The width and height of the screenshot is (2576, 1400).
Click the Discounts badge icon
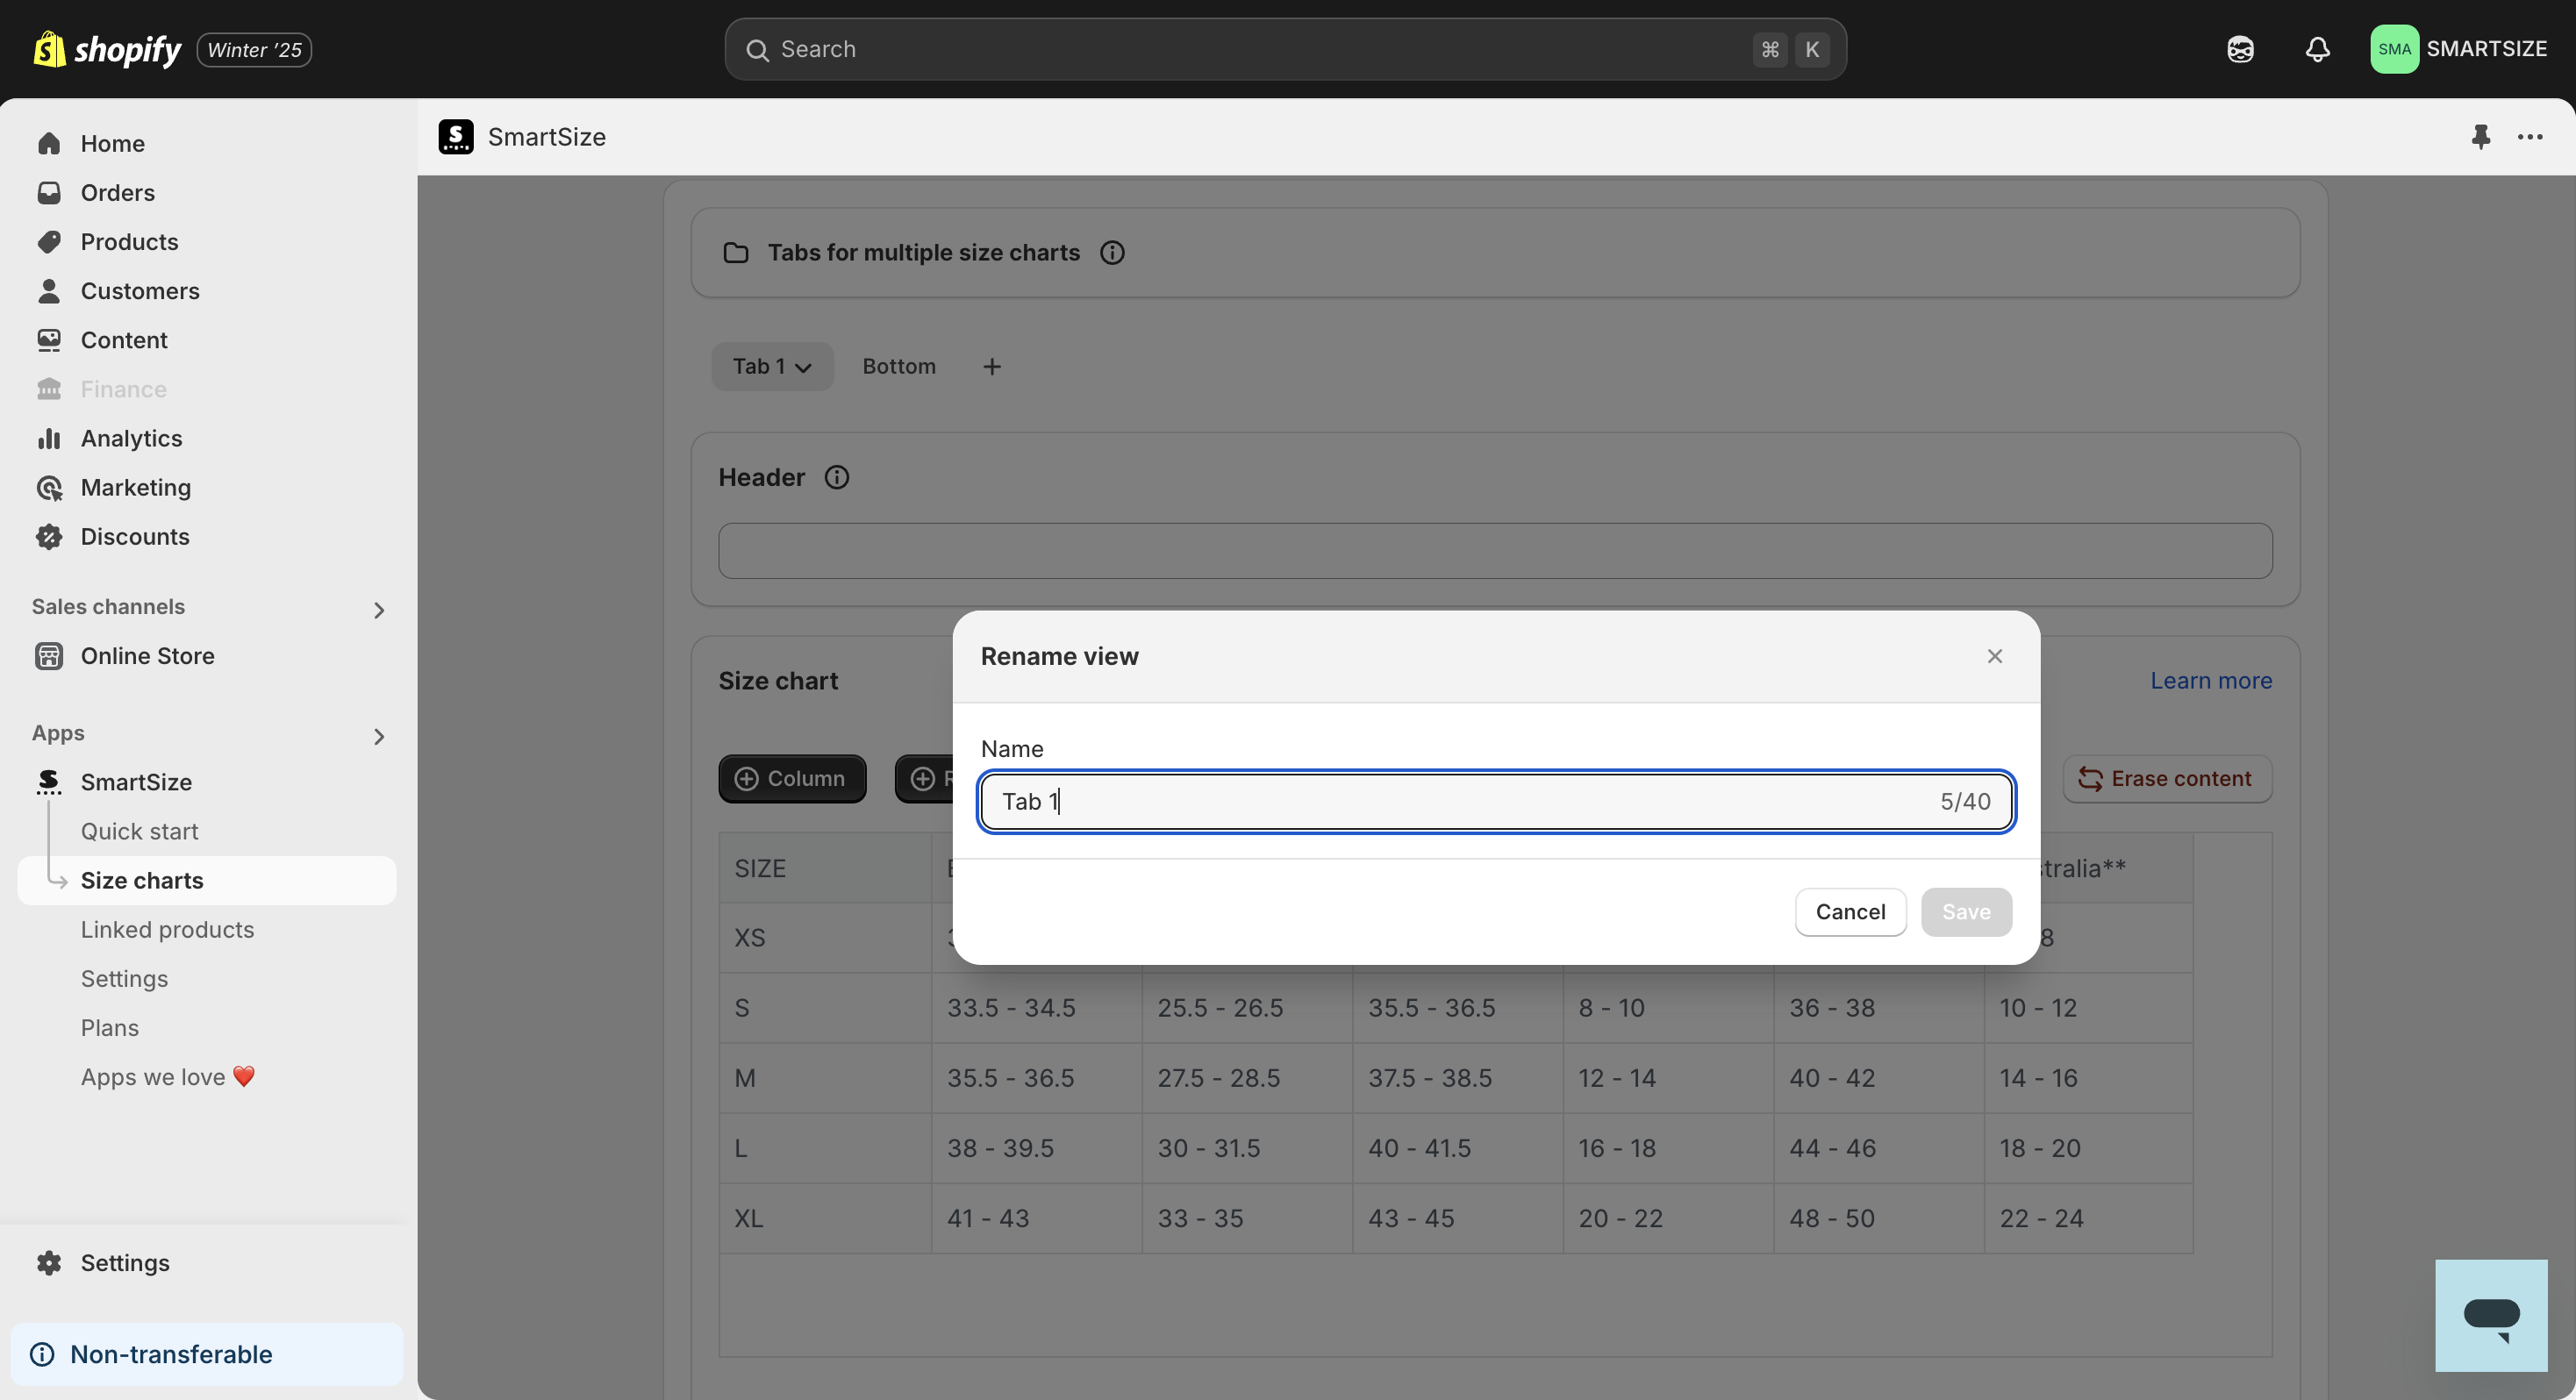tap(49, 537)
